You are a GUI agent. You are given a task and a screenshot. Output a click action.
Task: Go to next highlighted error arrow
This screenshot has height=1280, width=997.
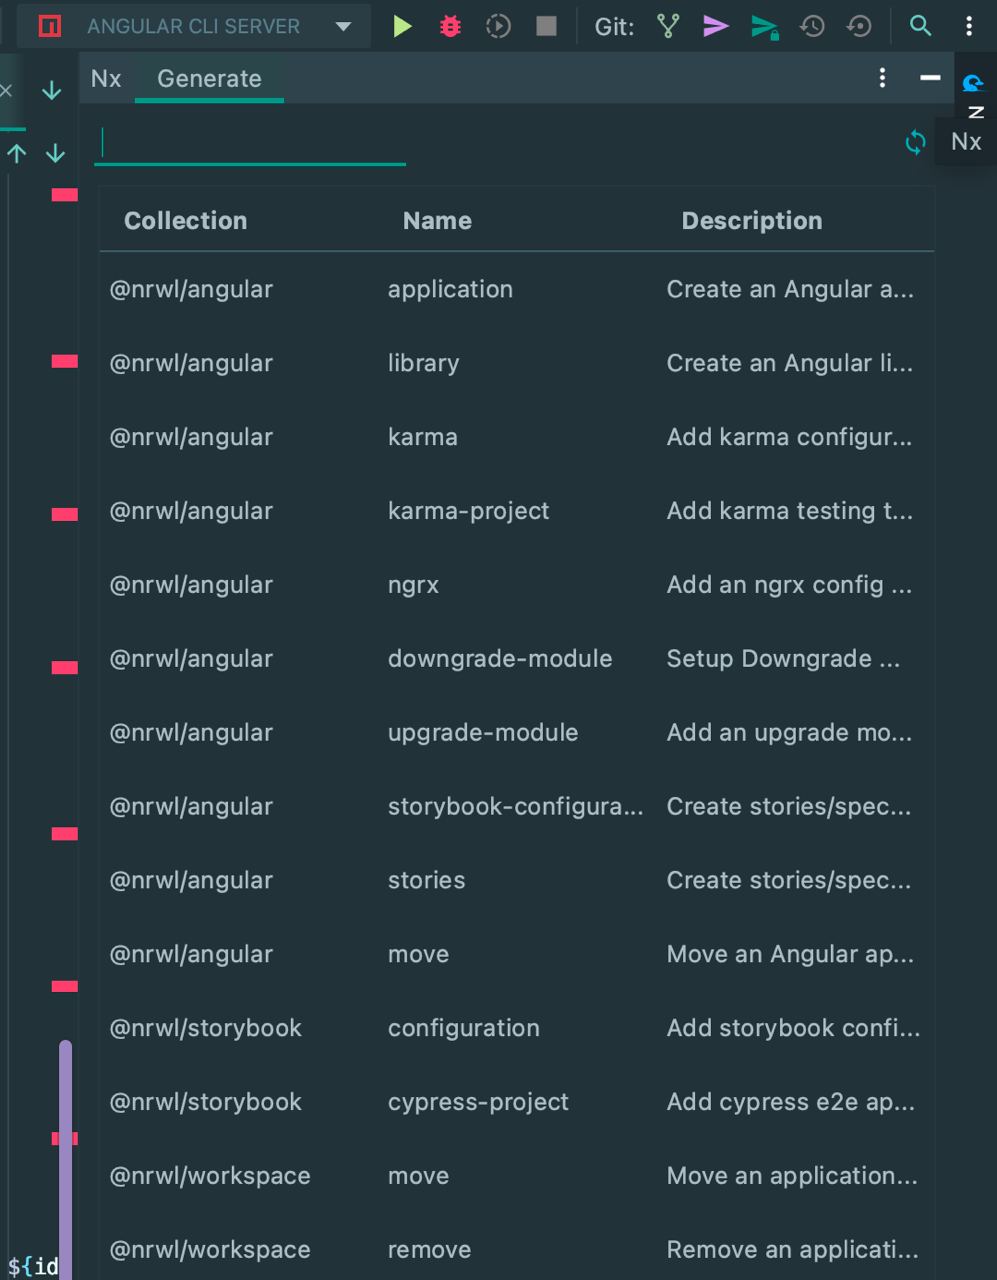(x=55, y=153)
